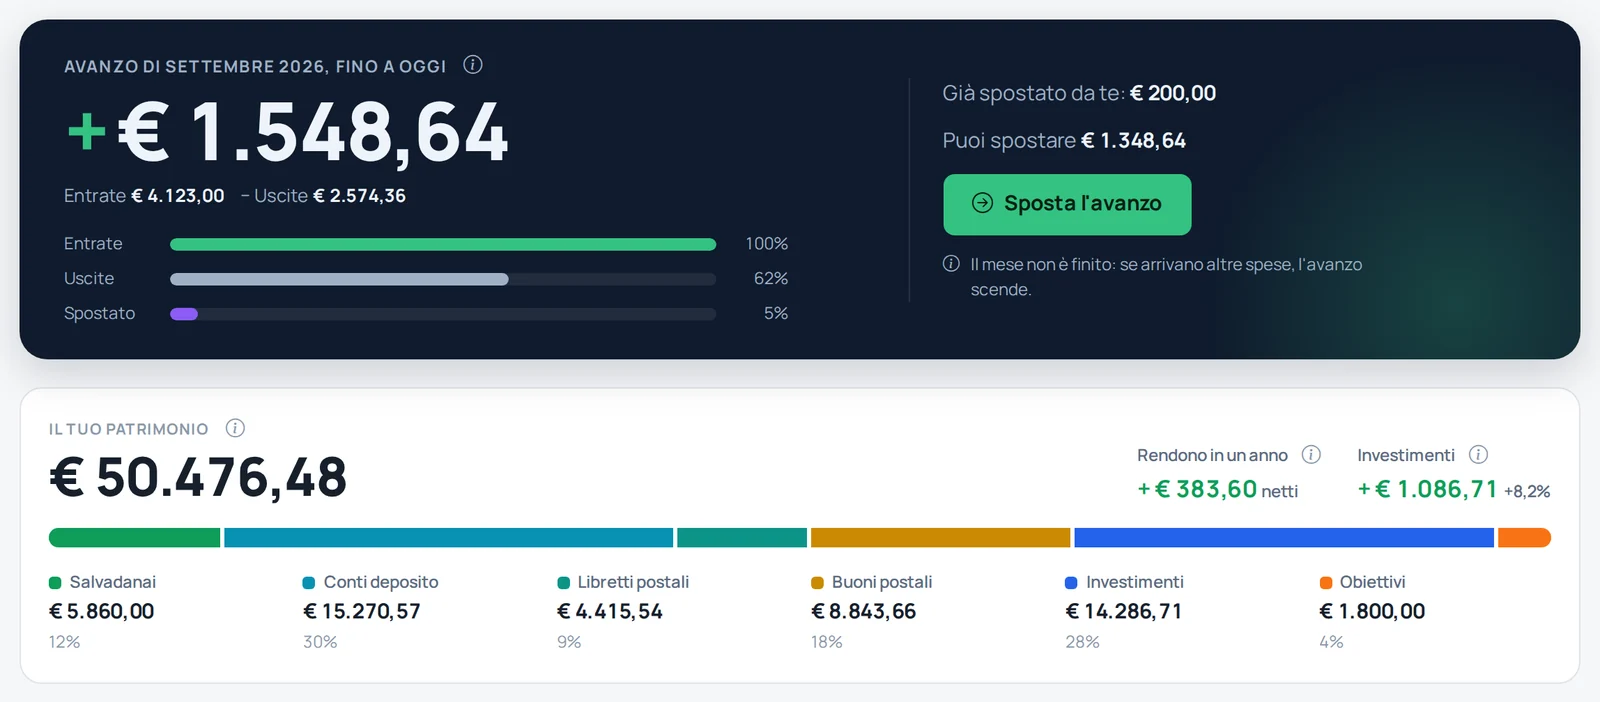Click the 28% under Investimenti
The width and height of the screenshot is (1600, 702).
pos(1082,642)
